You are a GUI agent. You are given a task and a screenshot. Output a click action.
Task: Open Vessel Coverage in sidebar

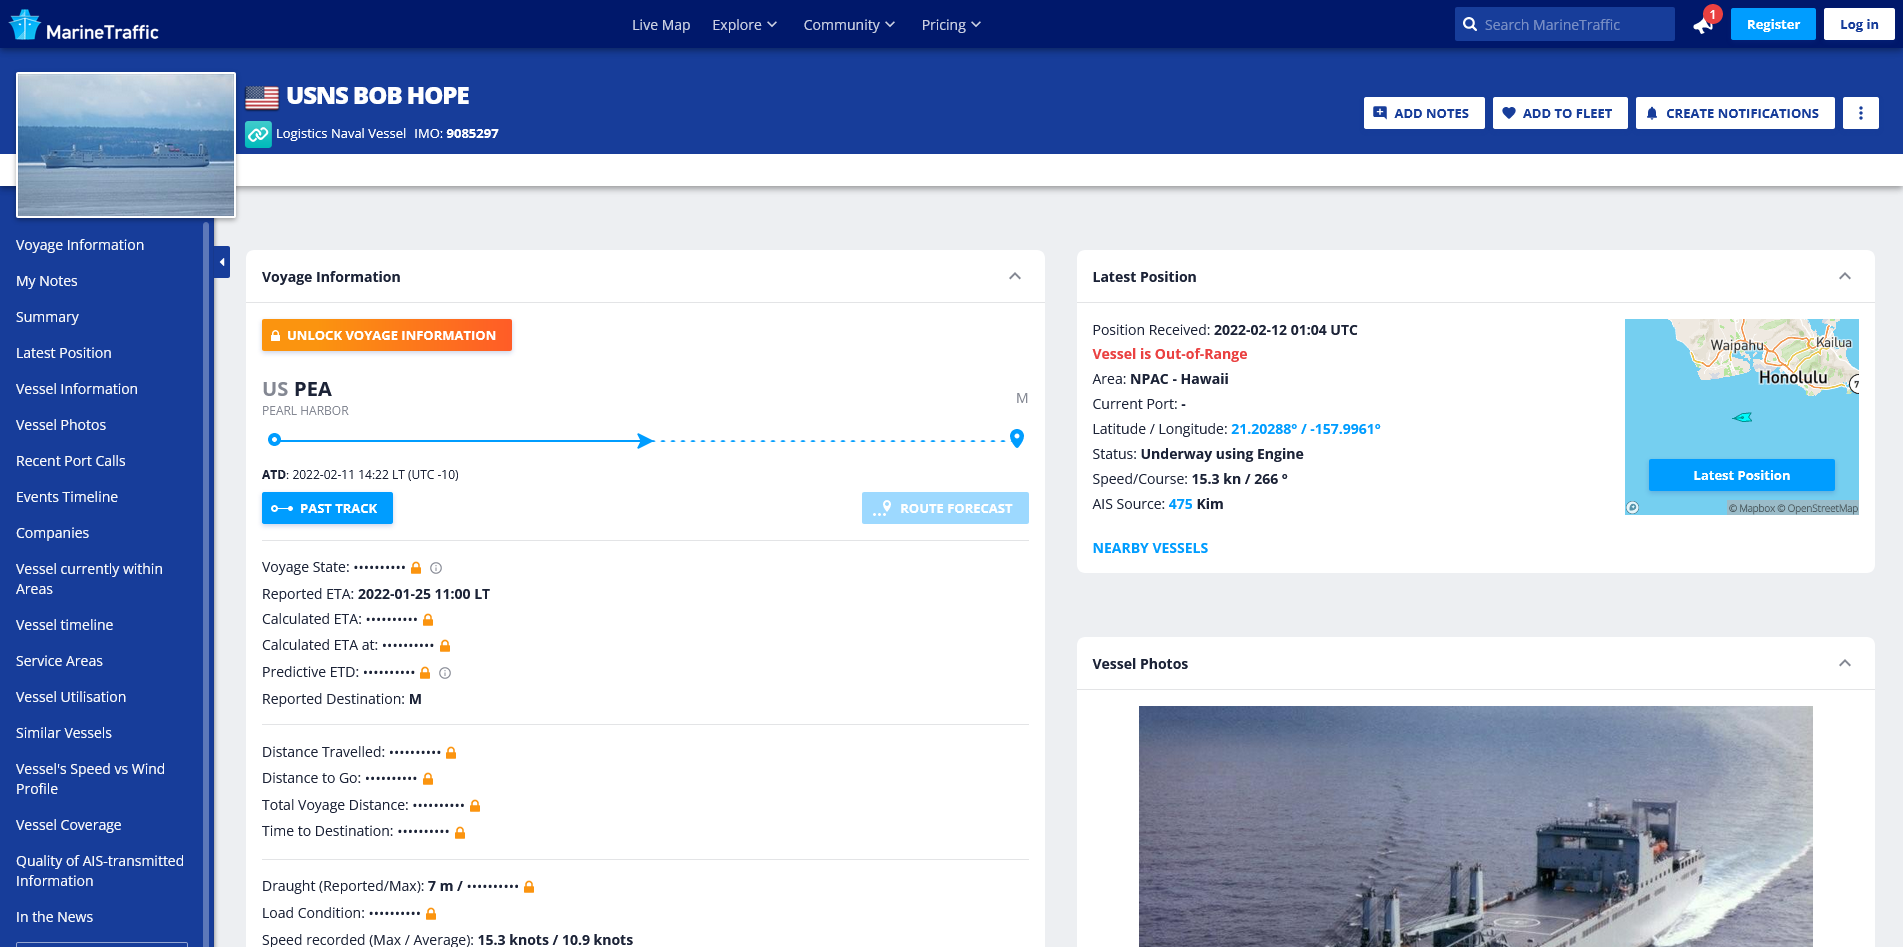[x=69, y=825]
